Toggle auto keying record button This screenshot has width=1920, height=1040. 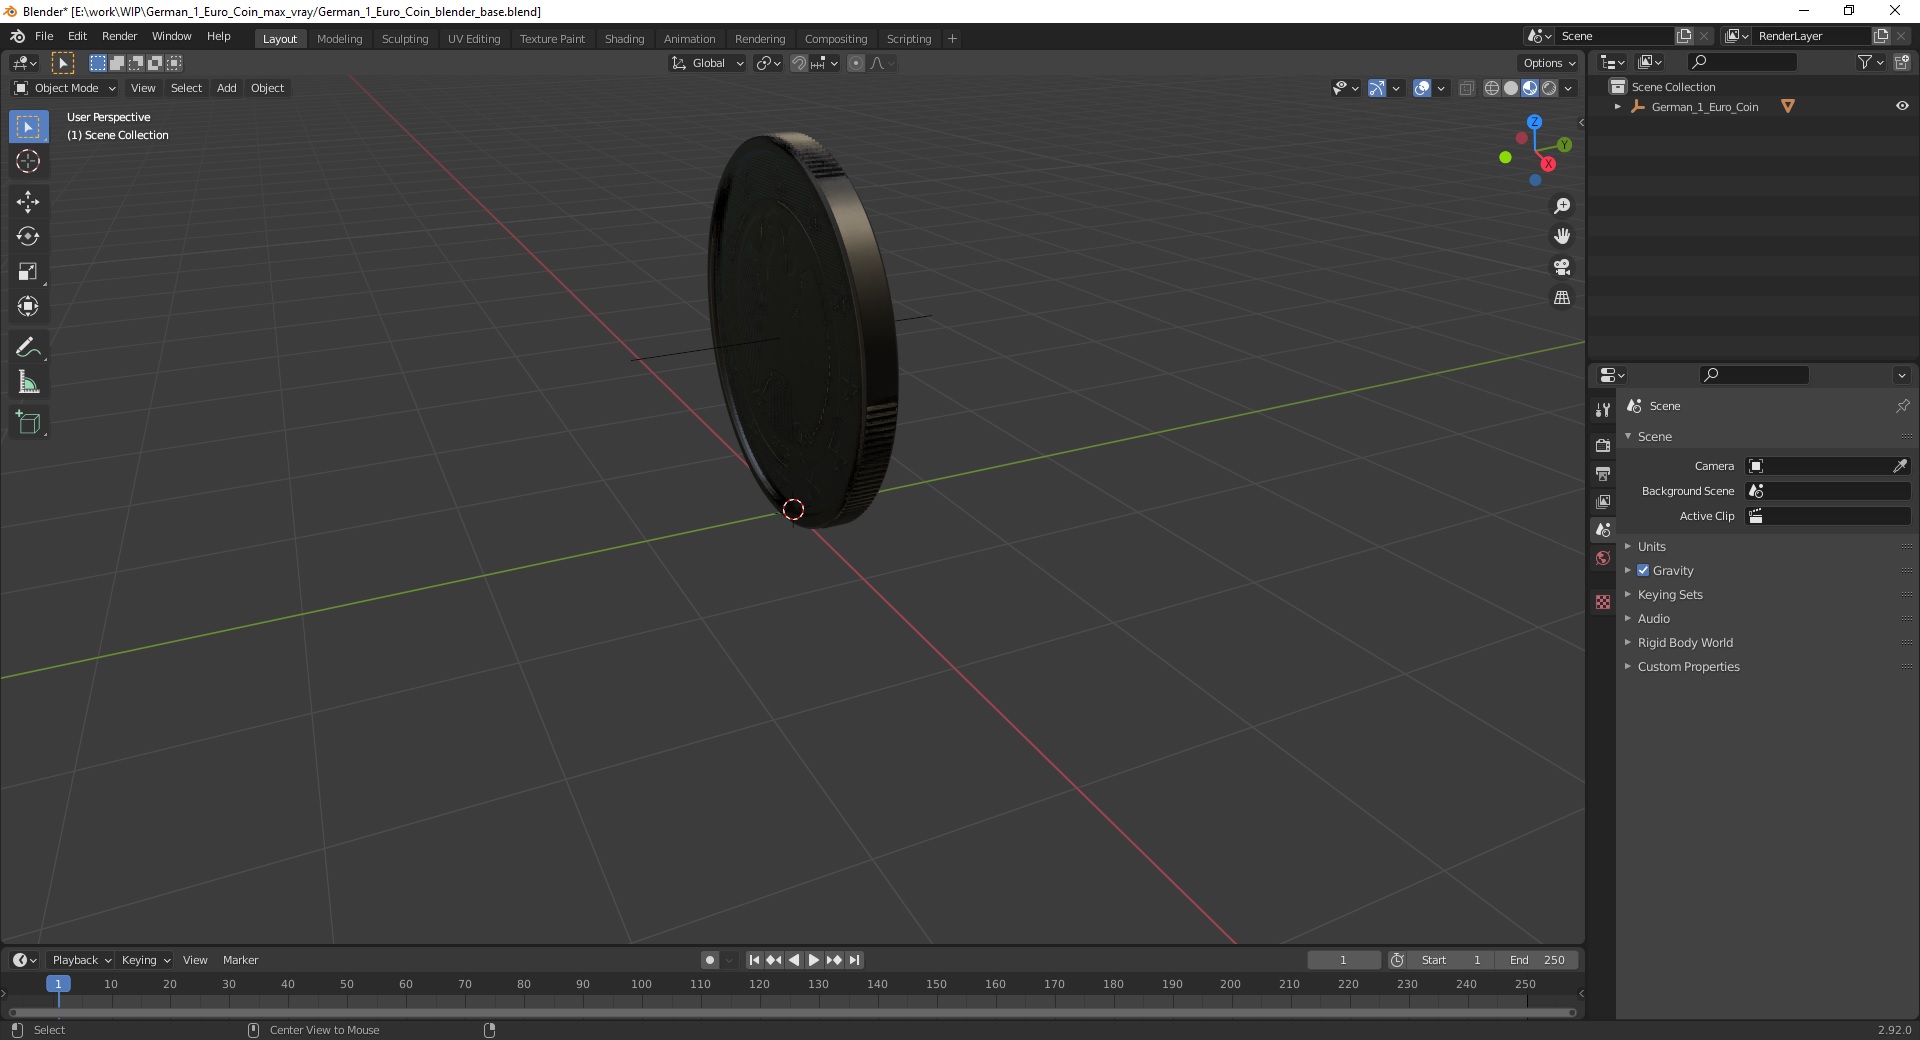(710, 960)
